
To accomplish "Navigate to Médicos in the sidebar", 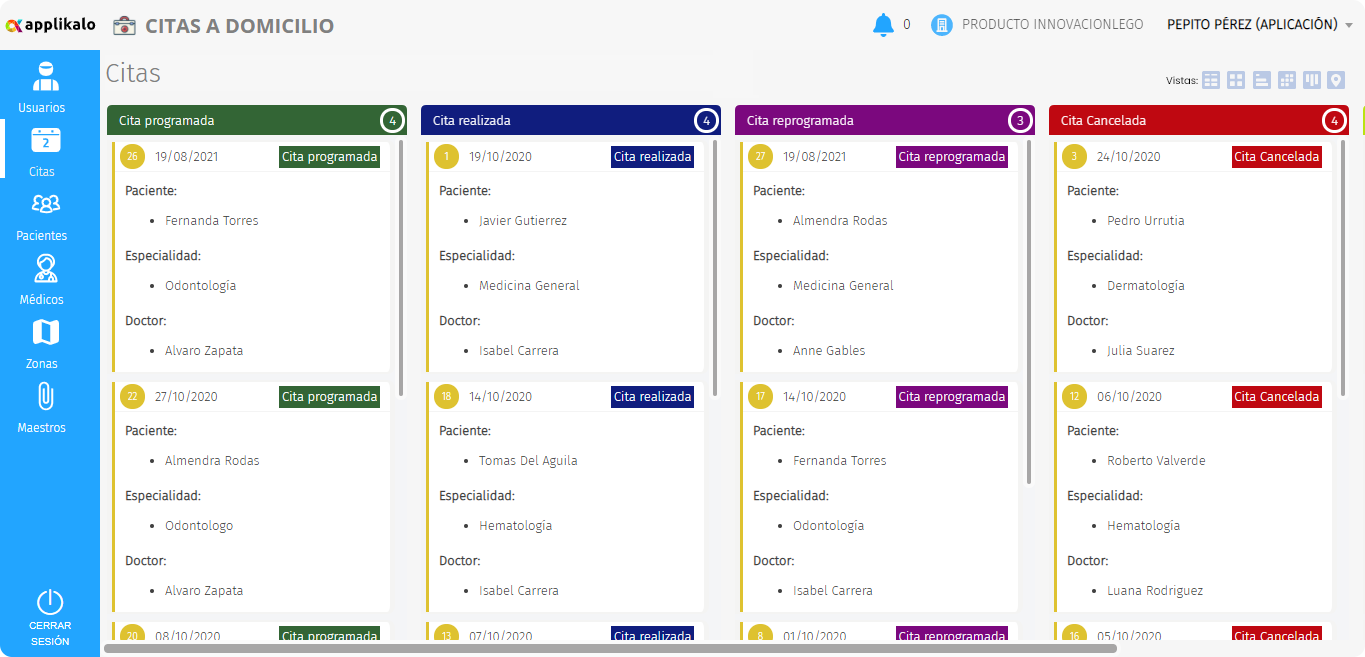I will coord(42,279).
